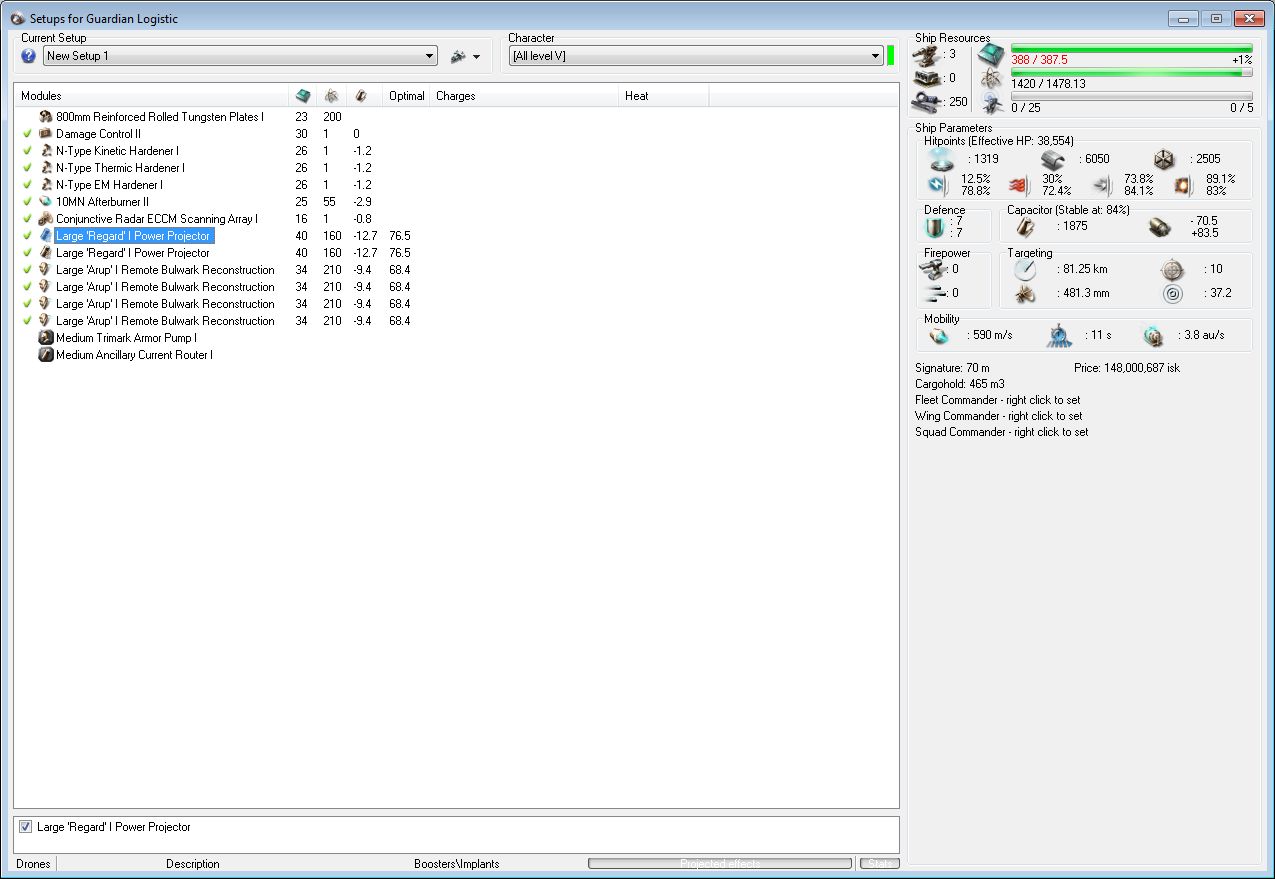1275x879 pixels.
Task: Click the EM resistance icon
Action: click(937, 184)
